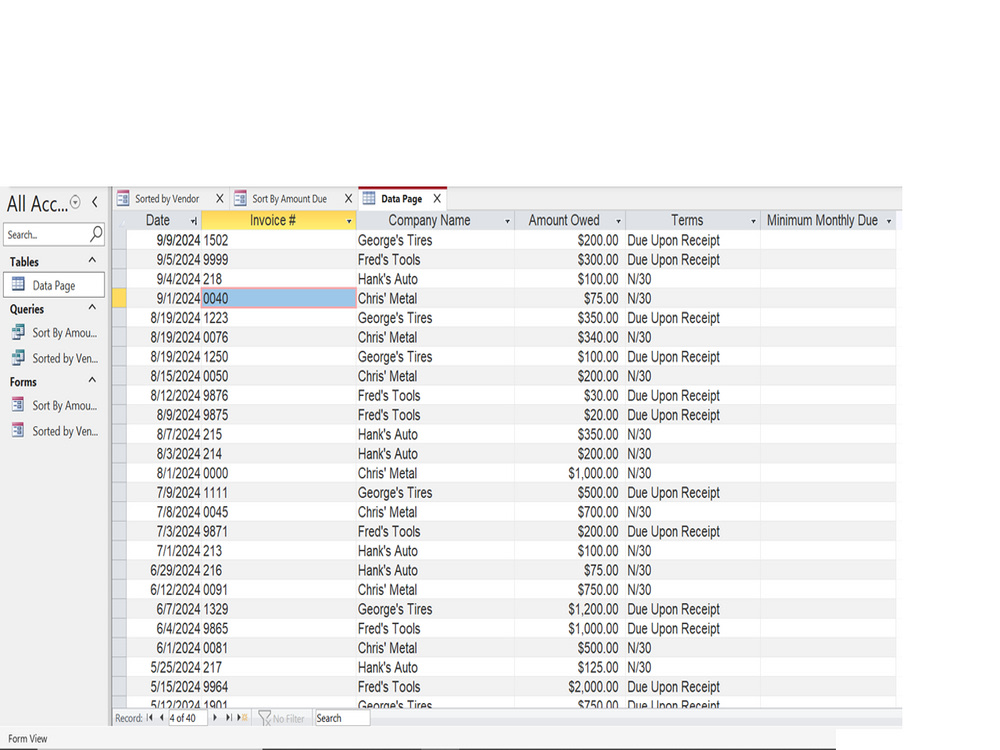
Task: Open the Amount Owed column dropdown arrow
Action: [x=618, y=221]
